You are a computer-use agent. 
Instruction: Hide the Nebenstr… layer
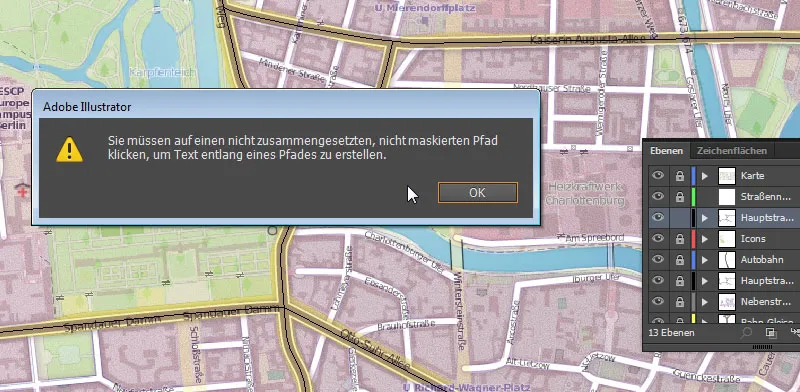click(658, 301)
